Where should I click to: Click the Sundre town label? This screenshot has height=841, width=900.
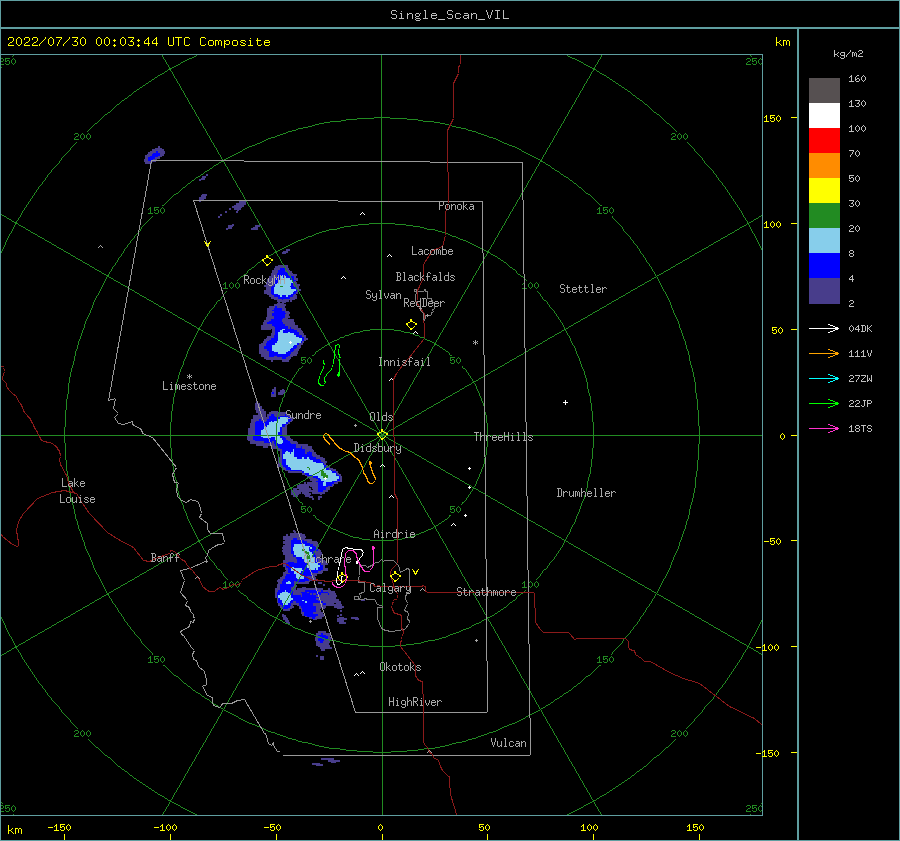coord(304,415)
